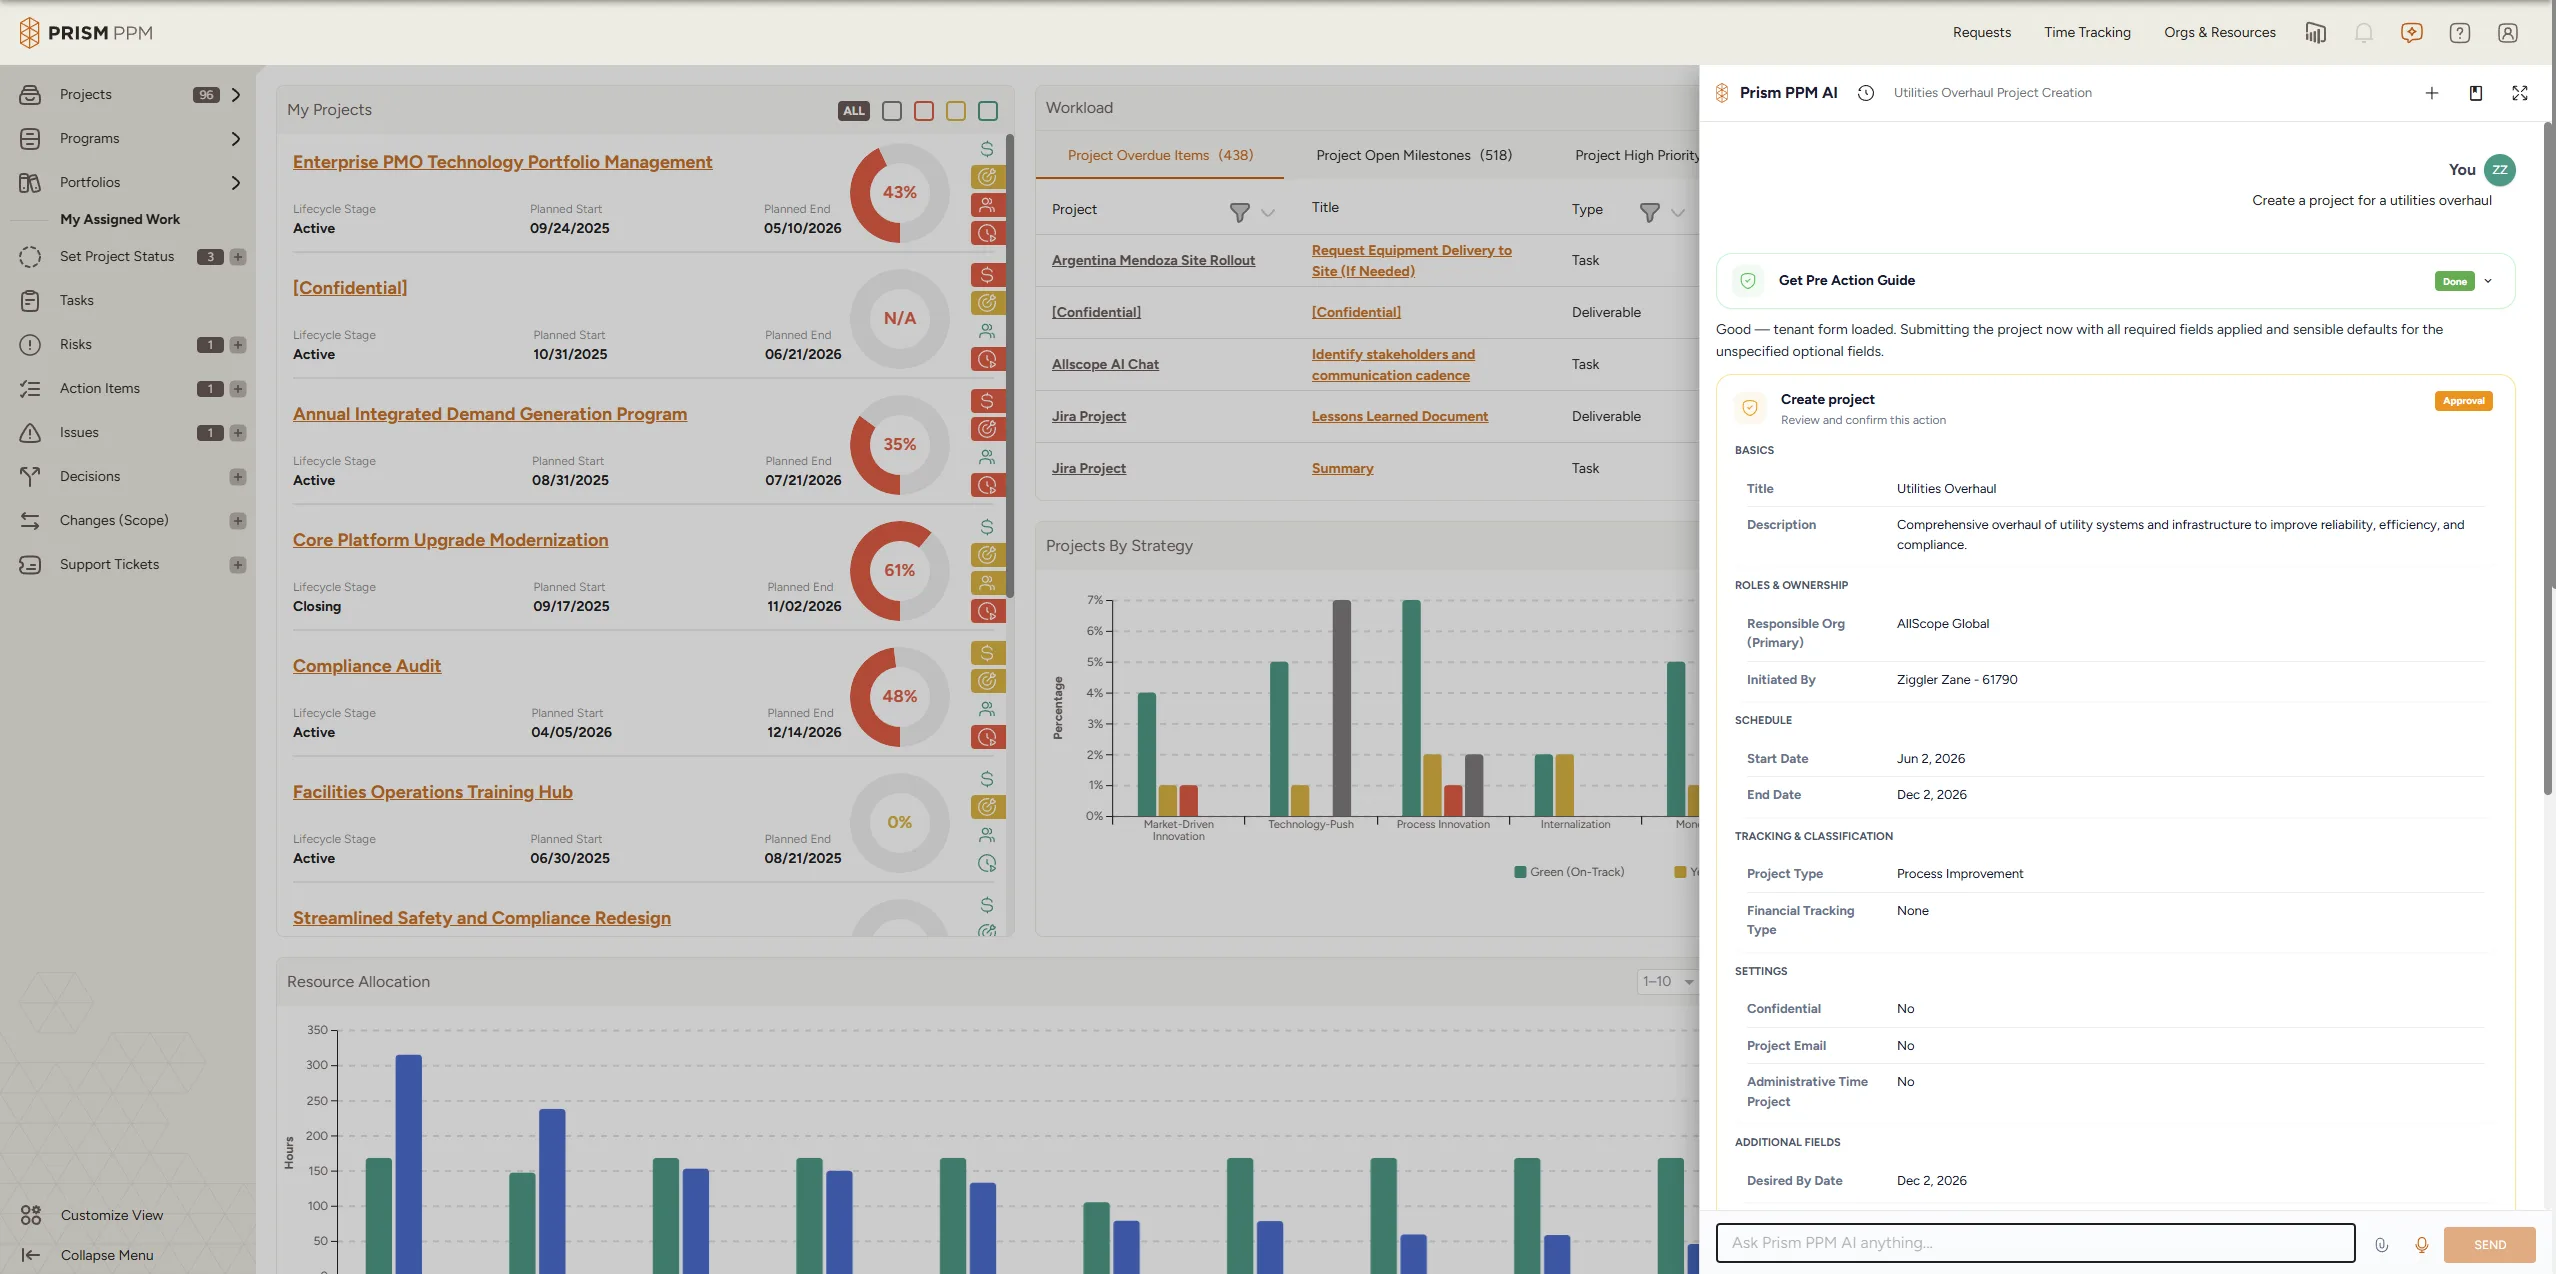
Task: Toggle the Prism AI chat icon in header
Action: (x=2411, y=33)
